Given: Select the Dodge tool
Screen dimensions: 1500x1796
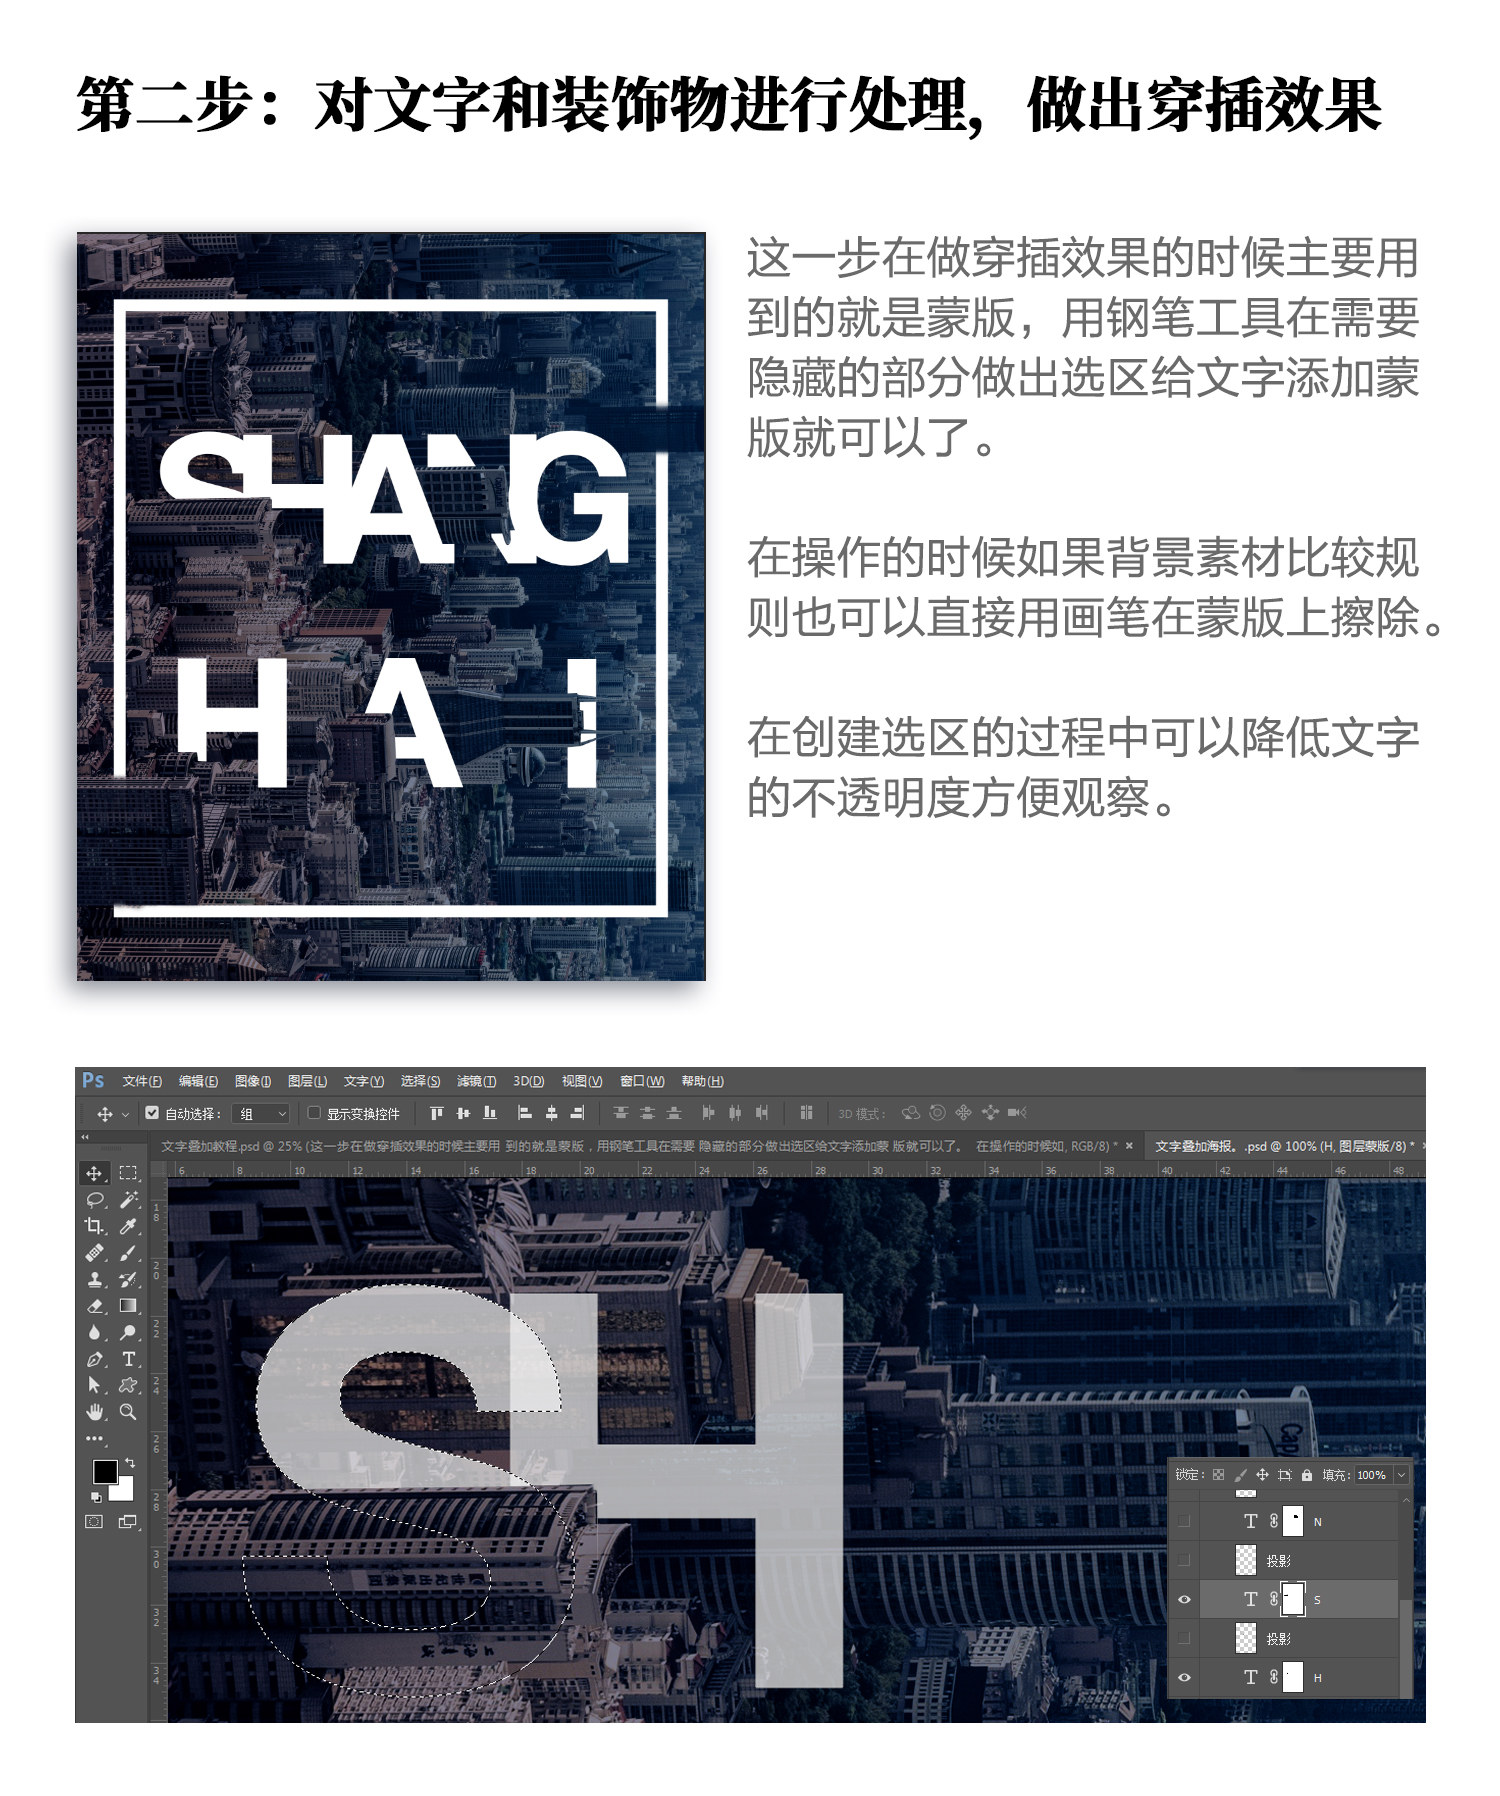Looking at the screenshot, I should pos(128,1332).
